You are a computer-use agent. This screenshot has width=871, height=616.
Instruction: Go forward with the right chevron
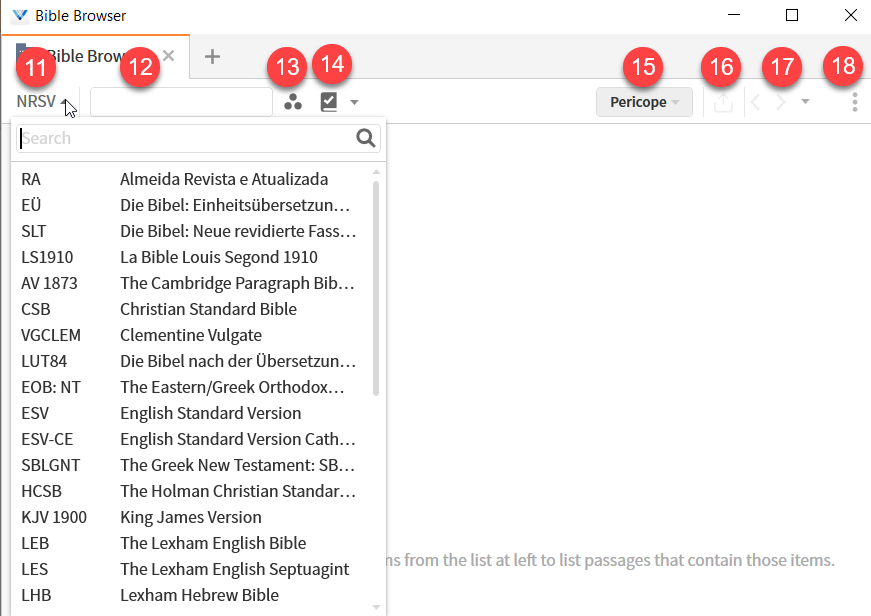[x=780, y=102]
